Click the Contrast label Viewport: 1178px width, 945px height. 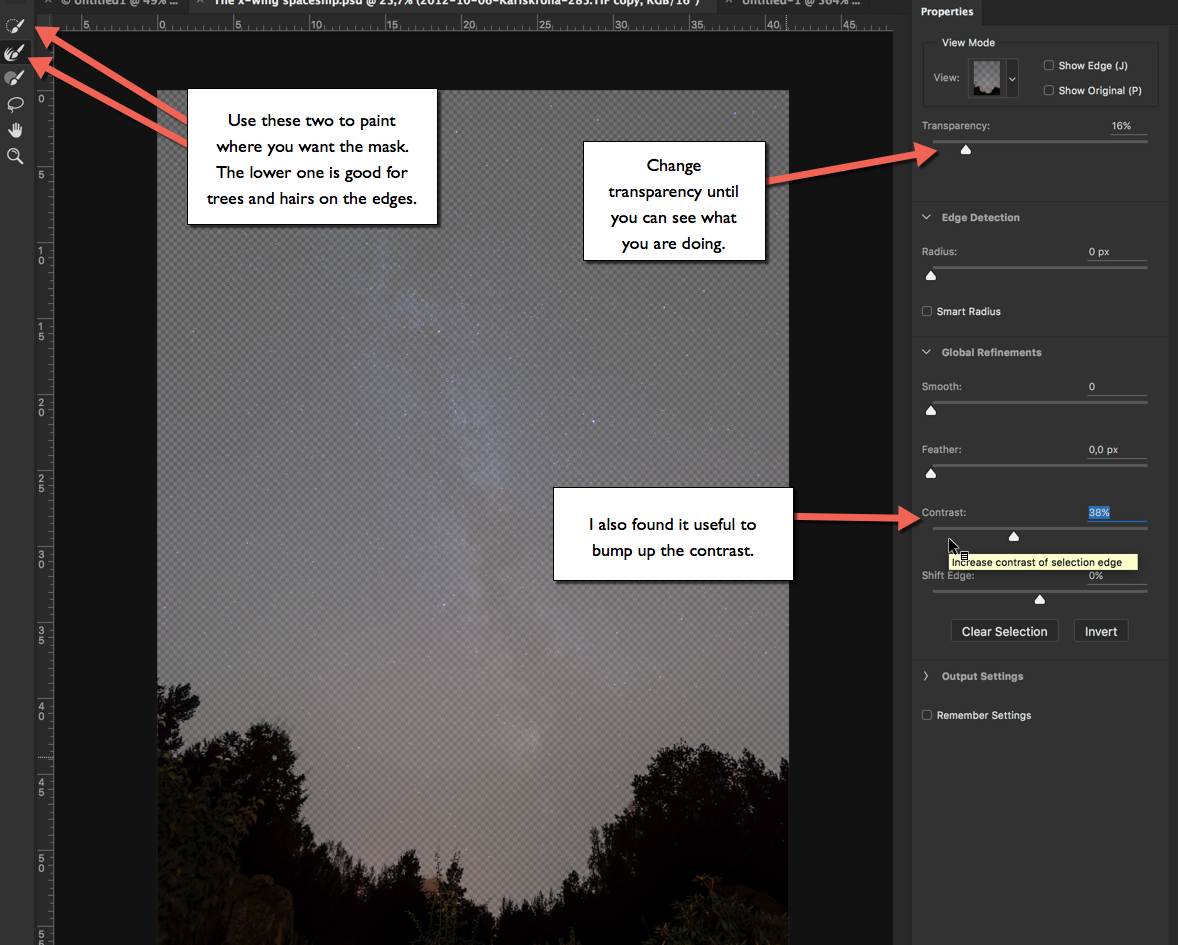[944, 512]
